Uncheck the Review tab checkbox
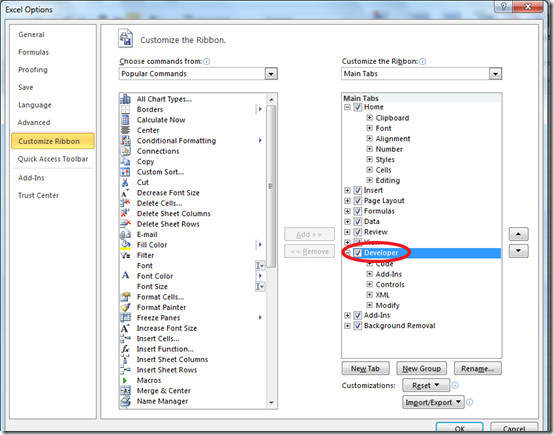The height and width of the screenshot is (435, 554). pyautogui.click(x=358, y=232)
